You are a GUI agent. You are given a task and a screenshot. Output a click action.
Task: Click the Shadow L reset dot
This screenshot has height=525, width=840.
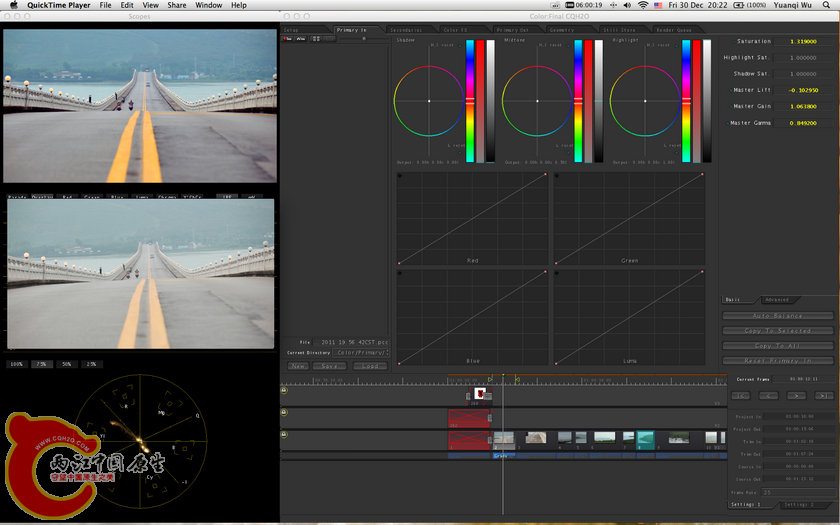459,152
